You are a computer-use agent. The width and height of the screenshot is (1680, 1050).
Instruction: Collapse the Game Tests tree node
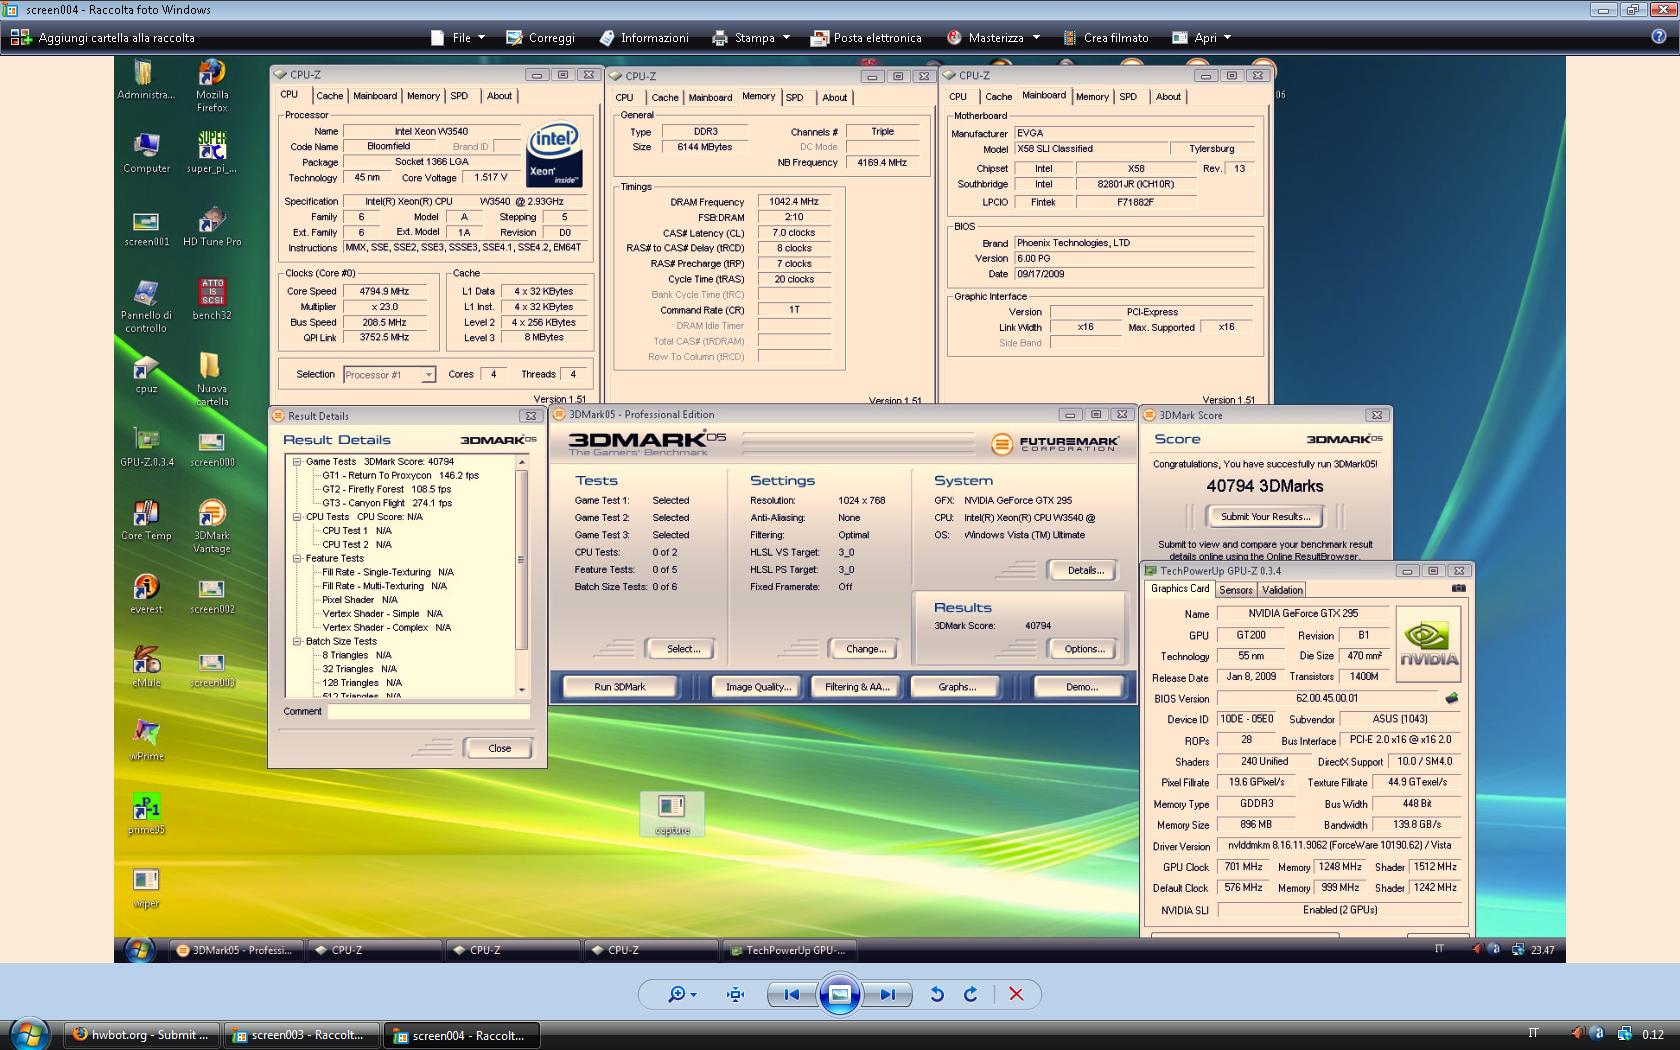coord(297,462)
